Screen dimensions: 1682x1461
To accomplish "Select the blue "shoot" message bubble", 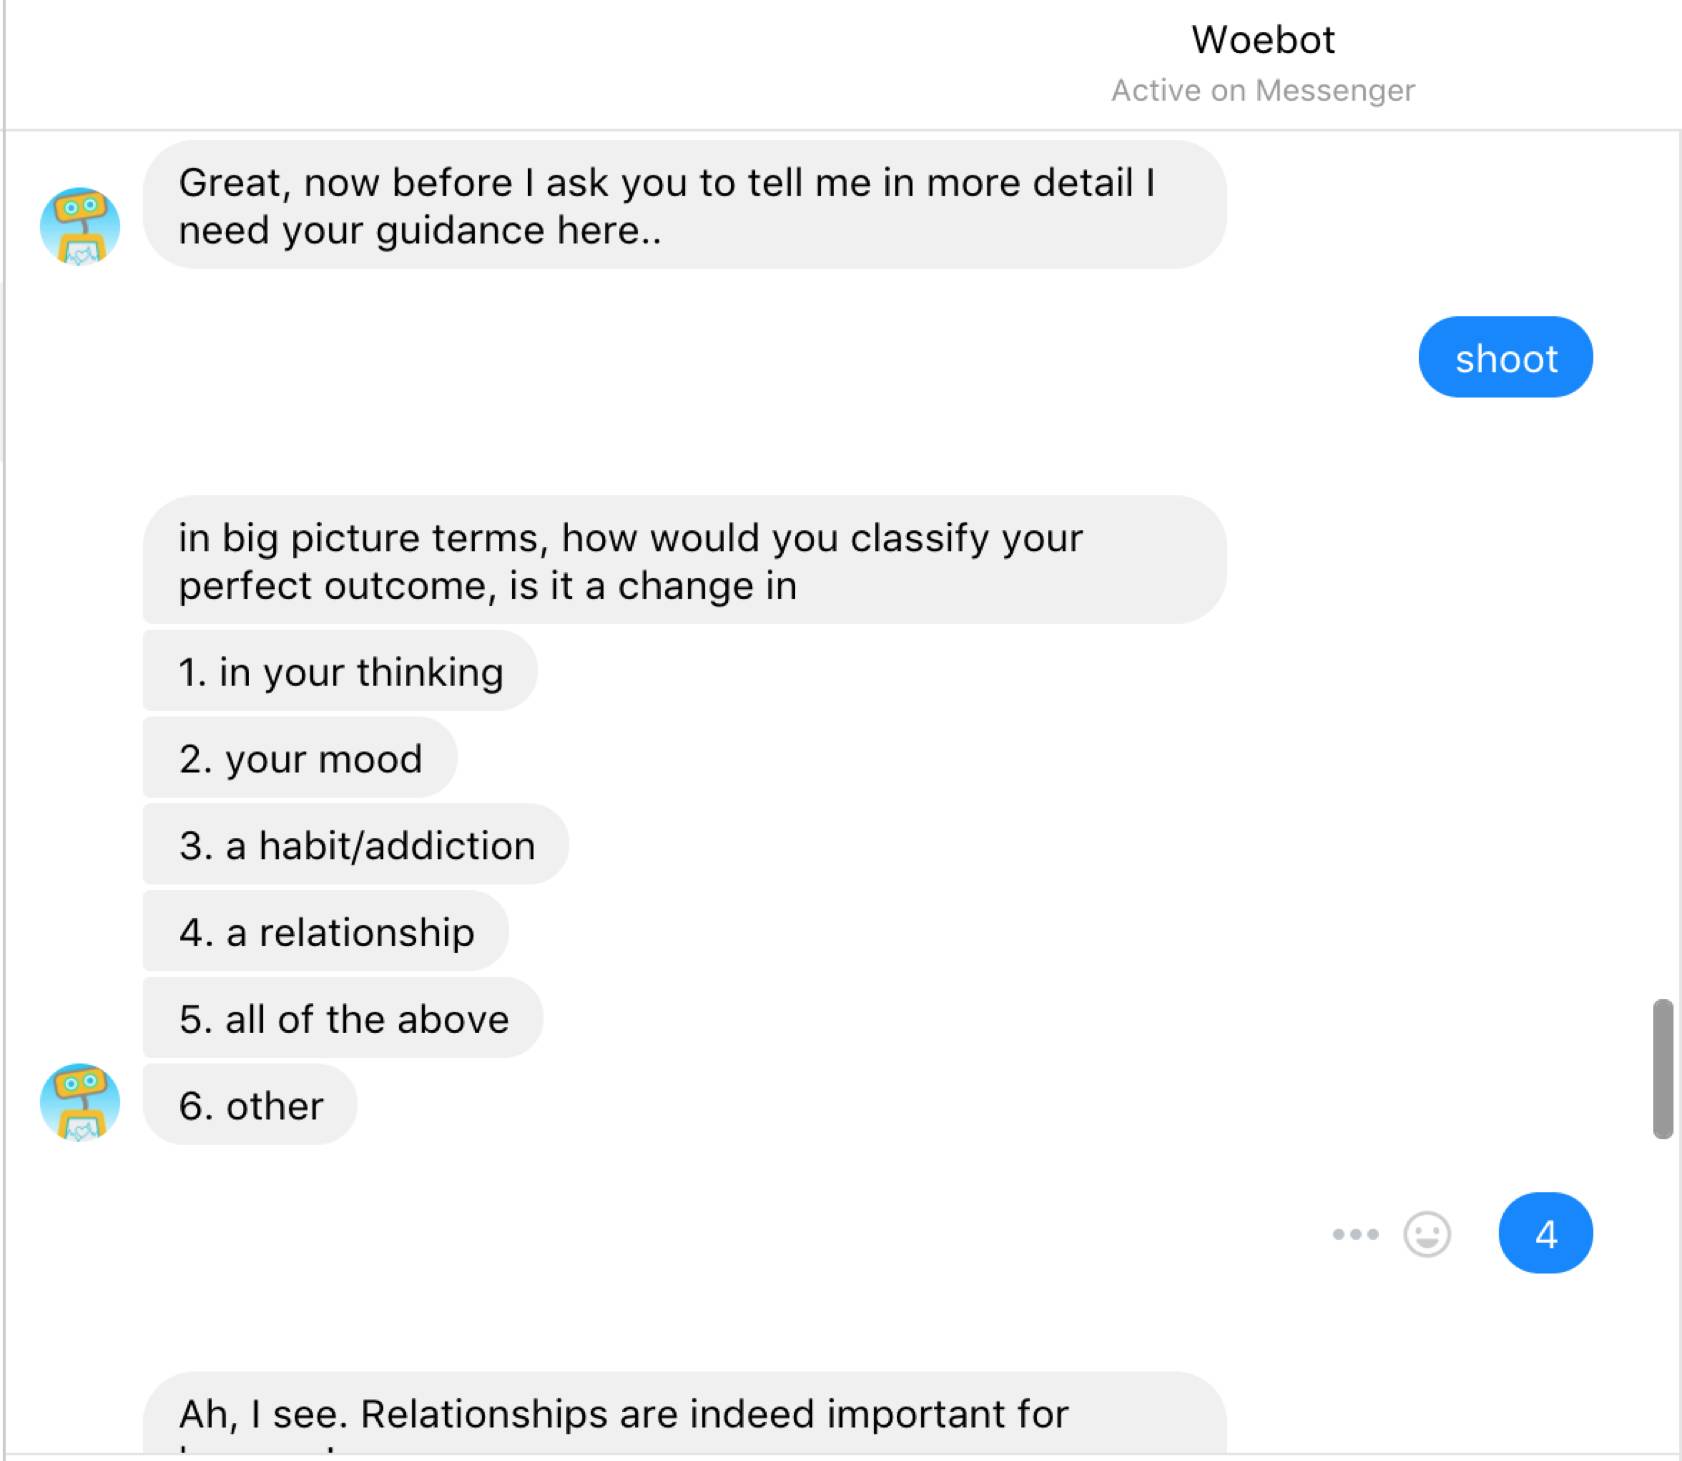I will coord(1505,358).
